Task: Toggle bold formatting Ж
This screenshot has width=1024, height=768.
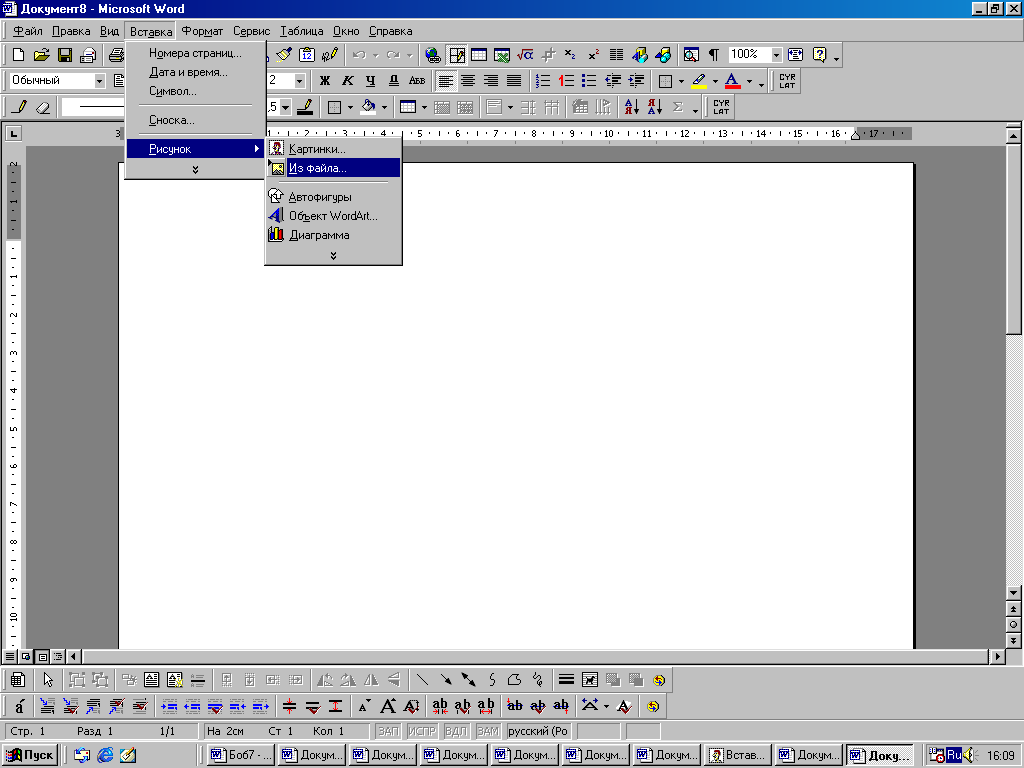Action: pyautogui.click(x=325, y=81)
